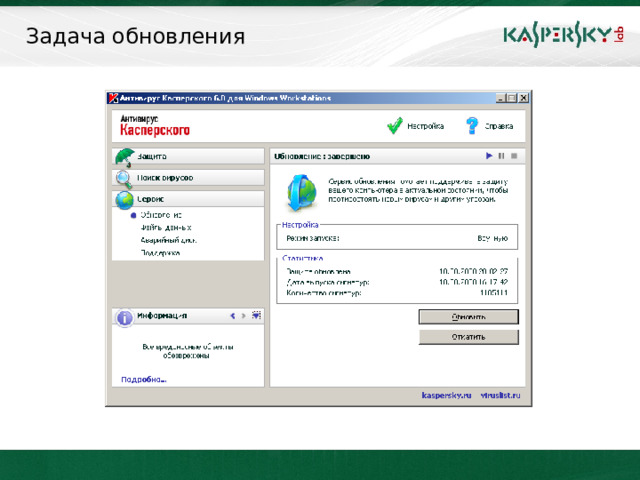The height and width of the screenshot is (480, 640).
Task: Click the Kaspersky K icon in the title bar
Action: 113,98
